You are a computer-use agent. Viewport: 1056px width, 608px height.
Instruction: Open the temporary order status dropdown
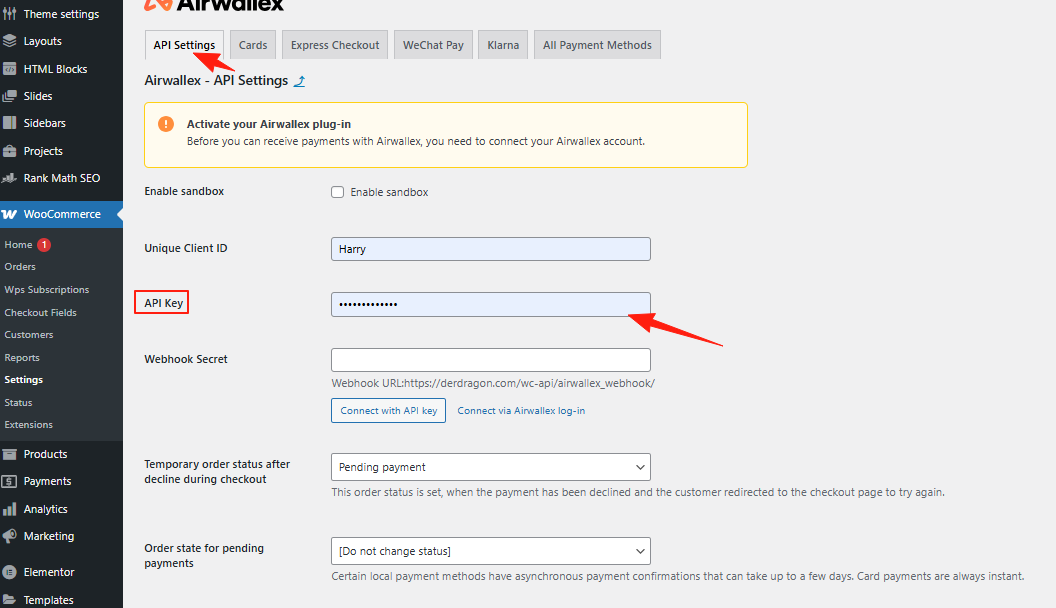[490, 466]
